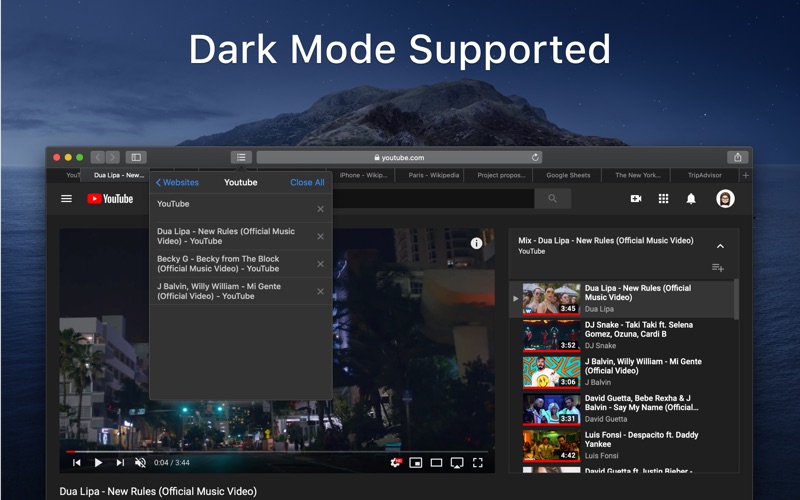Click the playlist scrollbar

(x=736, y=299)
